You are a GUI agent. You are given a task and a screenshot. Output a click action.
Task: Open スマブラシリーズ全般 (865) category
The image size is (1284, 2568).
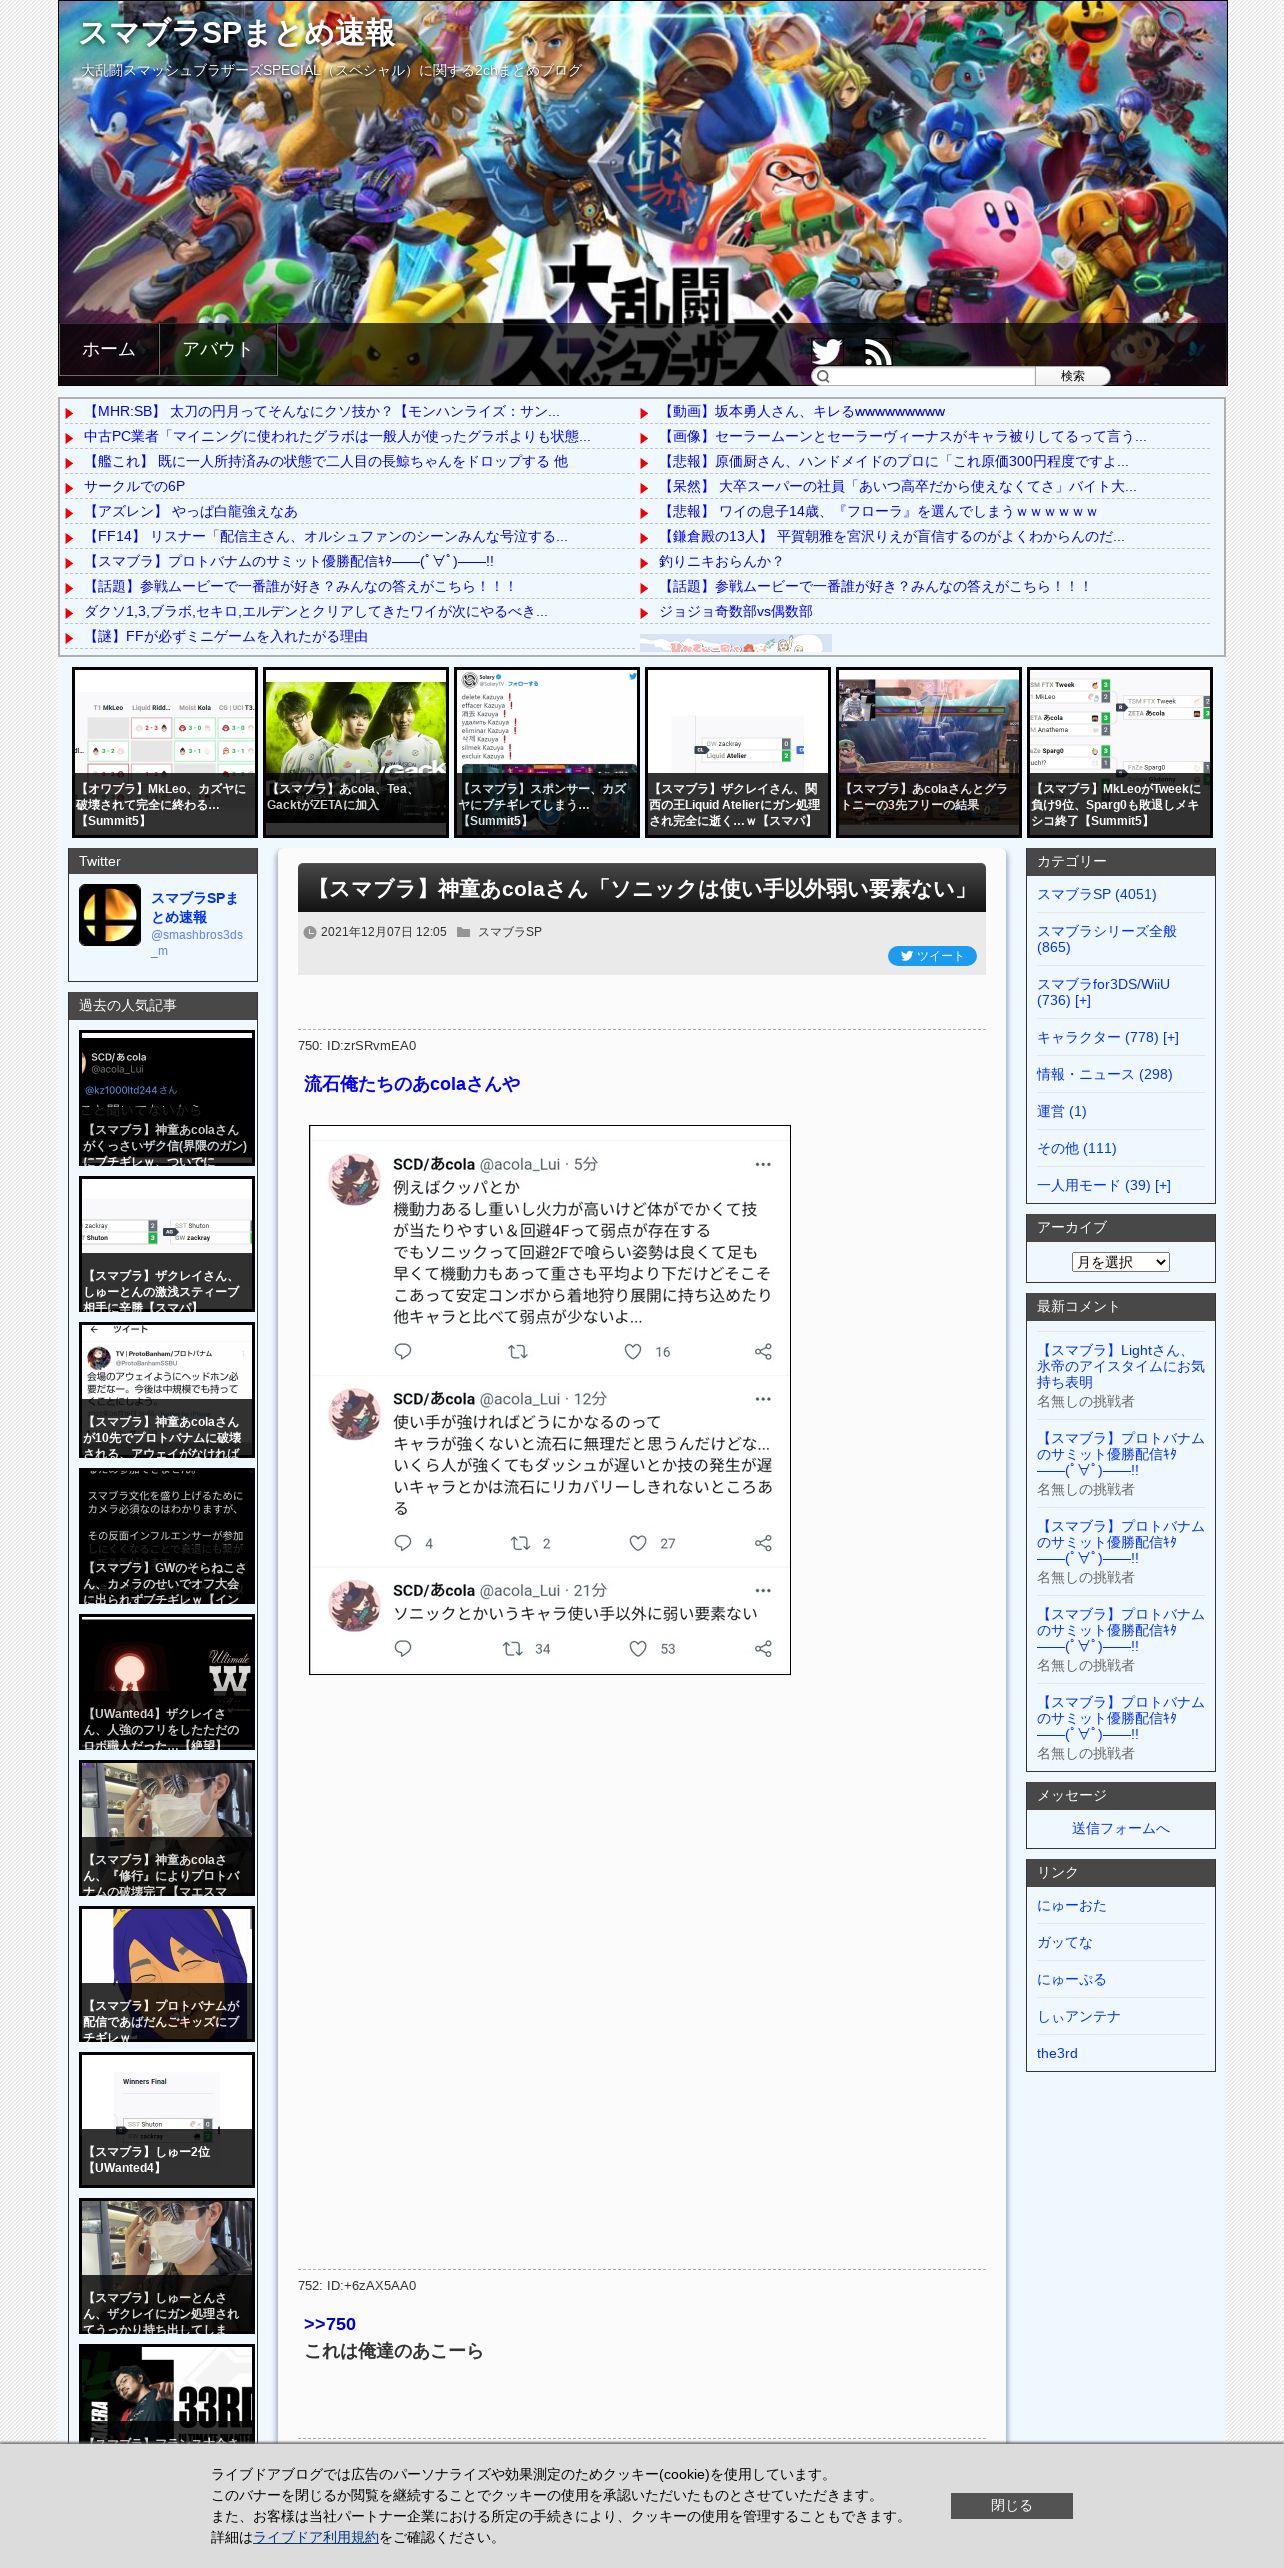click(1106, 939)
